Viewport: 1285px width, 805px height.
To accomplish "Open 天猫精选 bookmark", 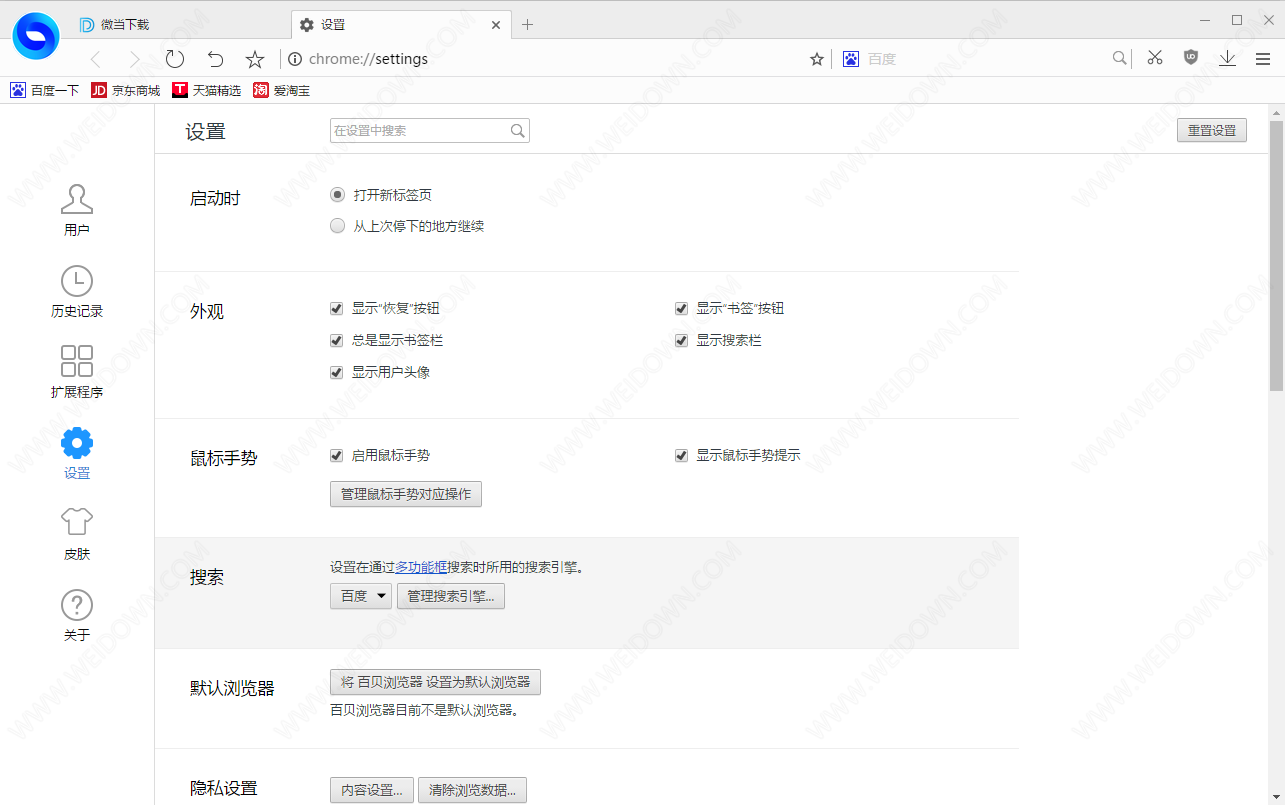I will (207, 90).
